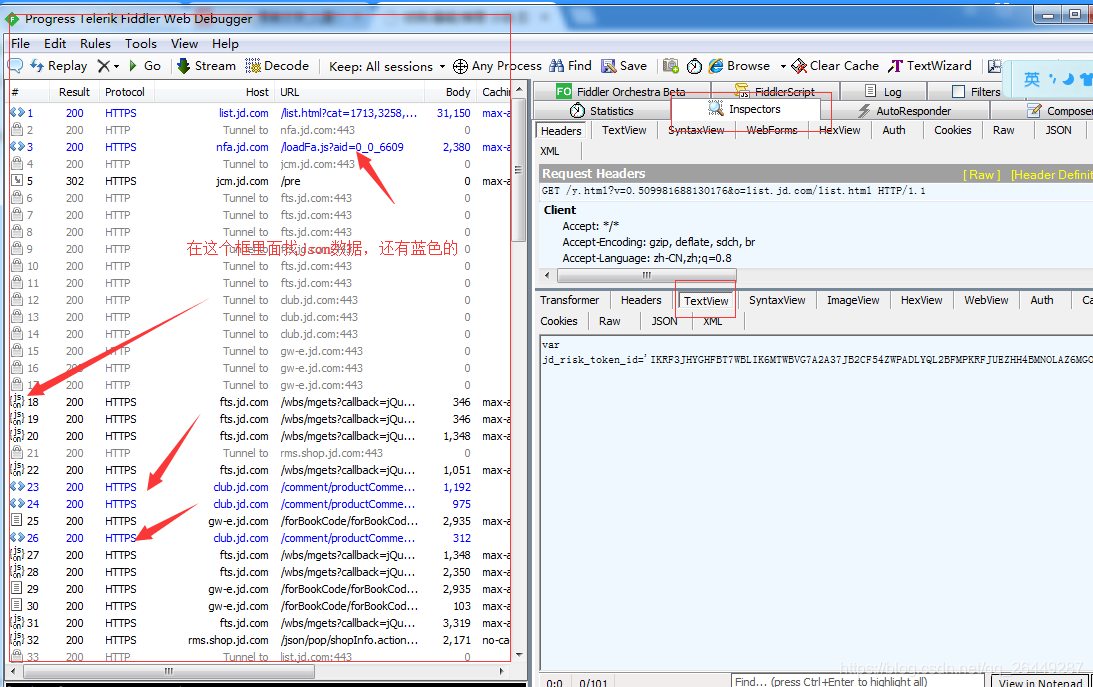Select the response Transformer tab
Viewport: 1093px width, 687px height.
point(570,300)
